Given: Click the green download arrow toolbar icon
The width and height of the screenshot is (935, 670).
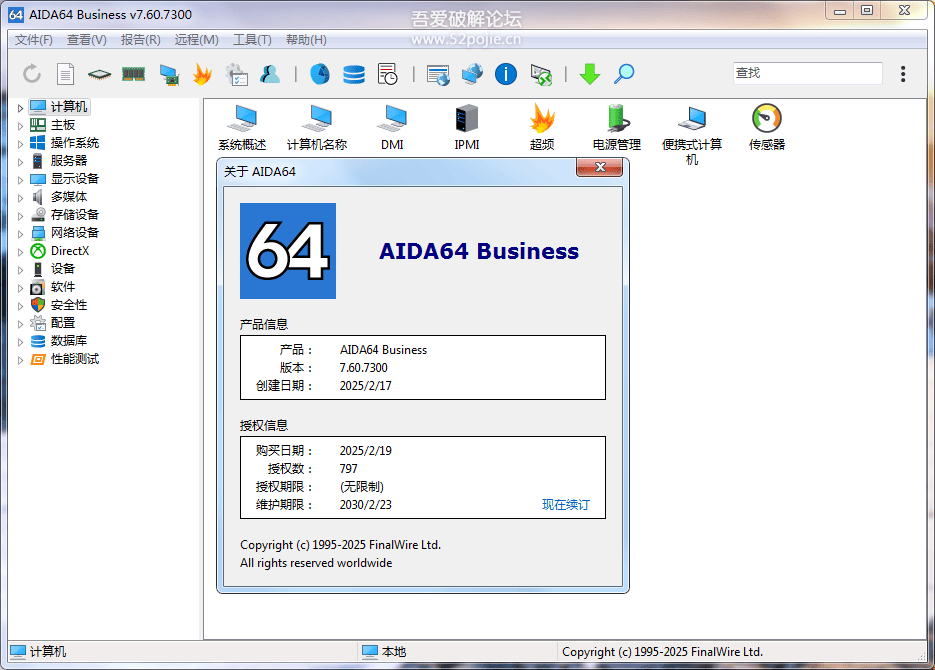Looking at the screenshot, I should pyautogui.click(x=590, y=74).
